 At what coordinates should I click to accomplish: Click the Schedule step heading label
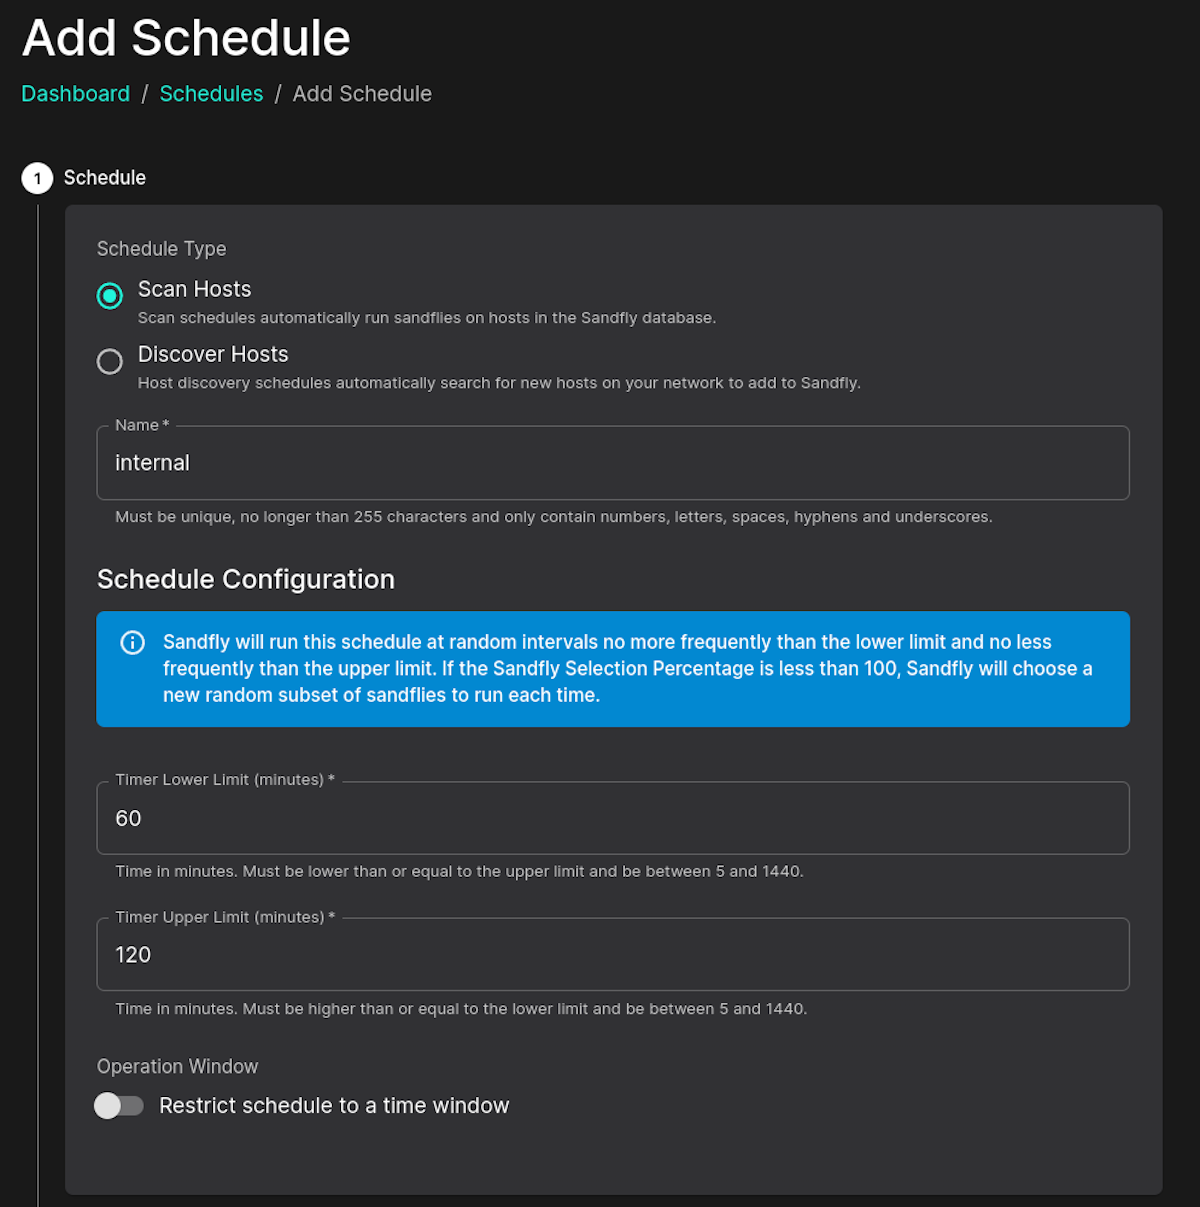[x=104, y=178]
